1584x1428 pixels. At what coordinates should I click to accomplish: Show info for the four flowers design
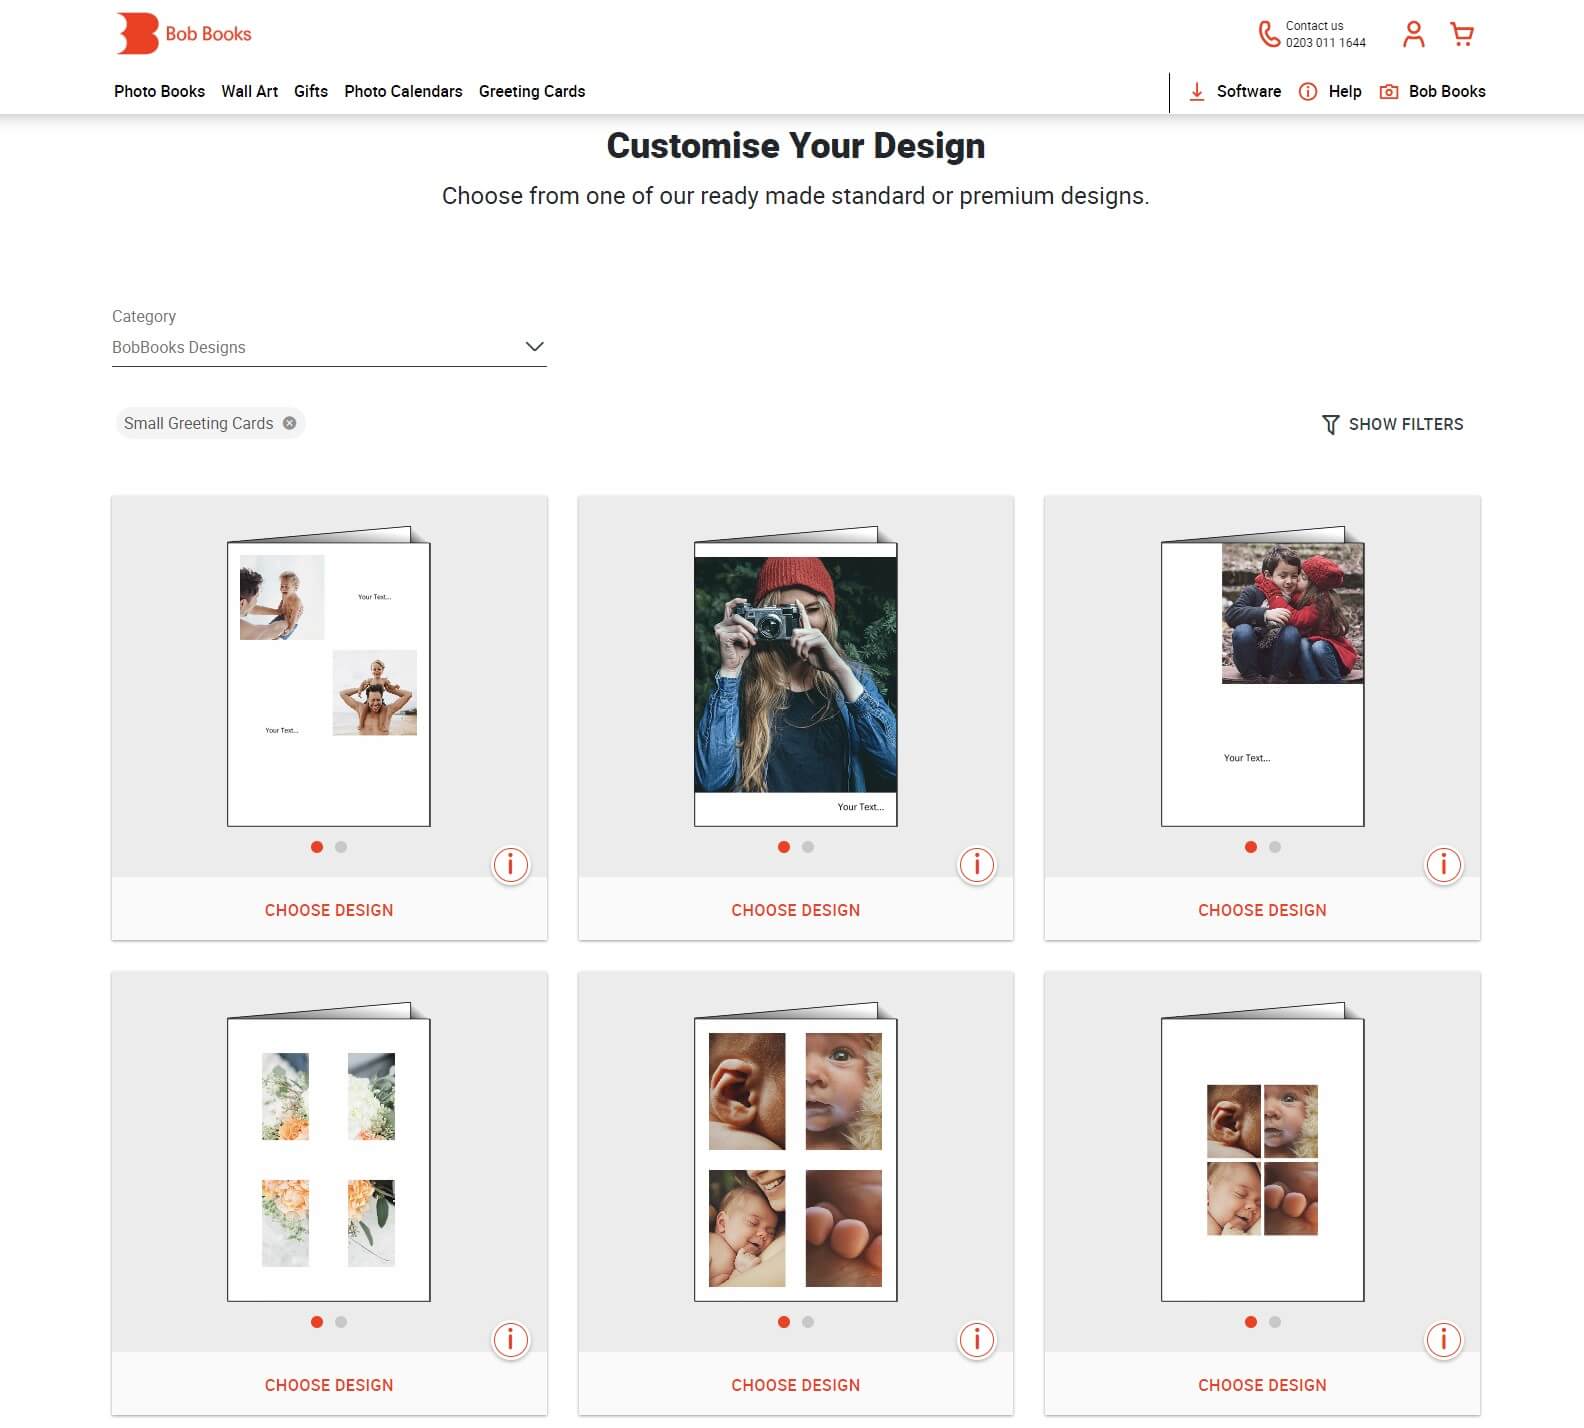[x=510, y=1339]
